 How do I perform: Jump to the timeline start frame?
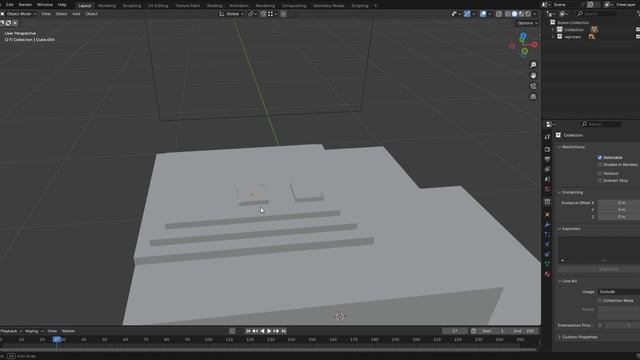[248, 331]
